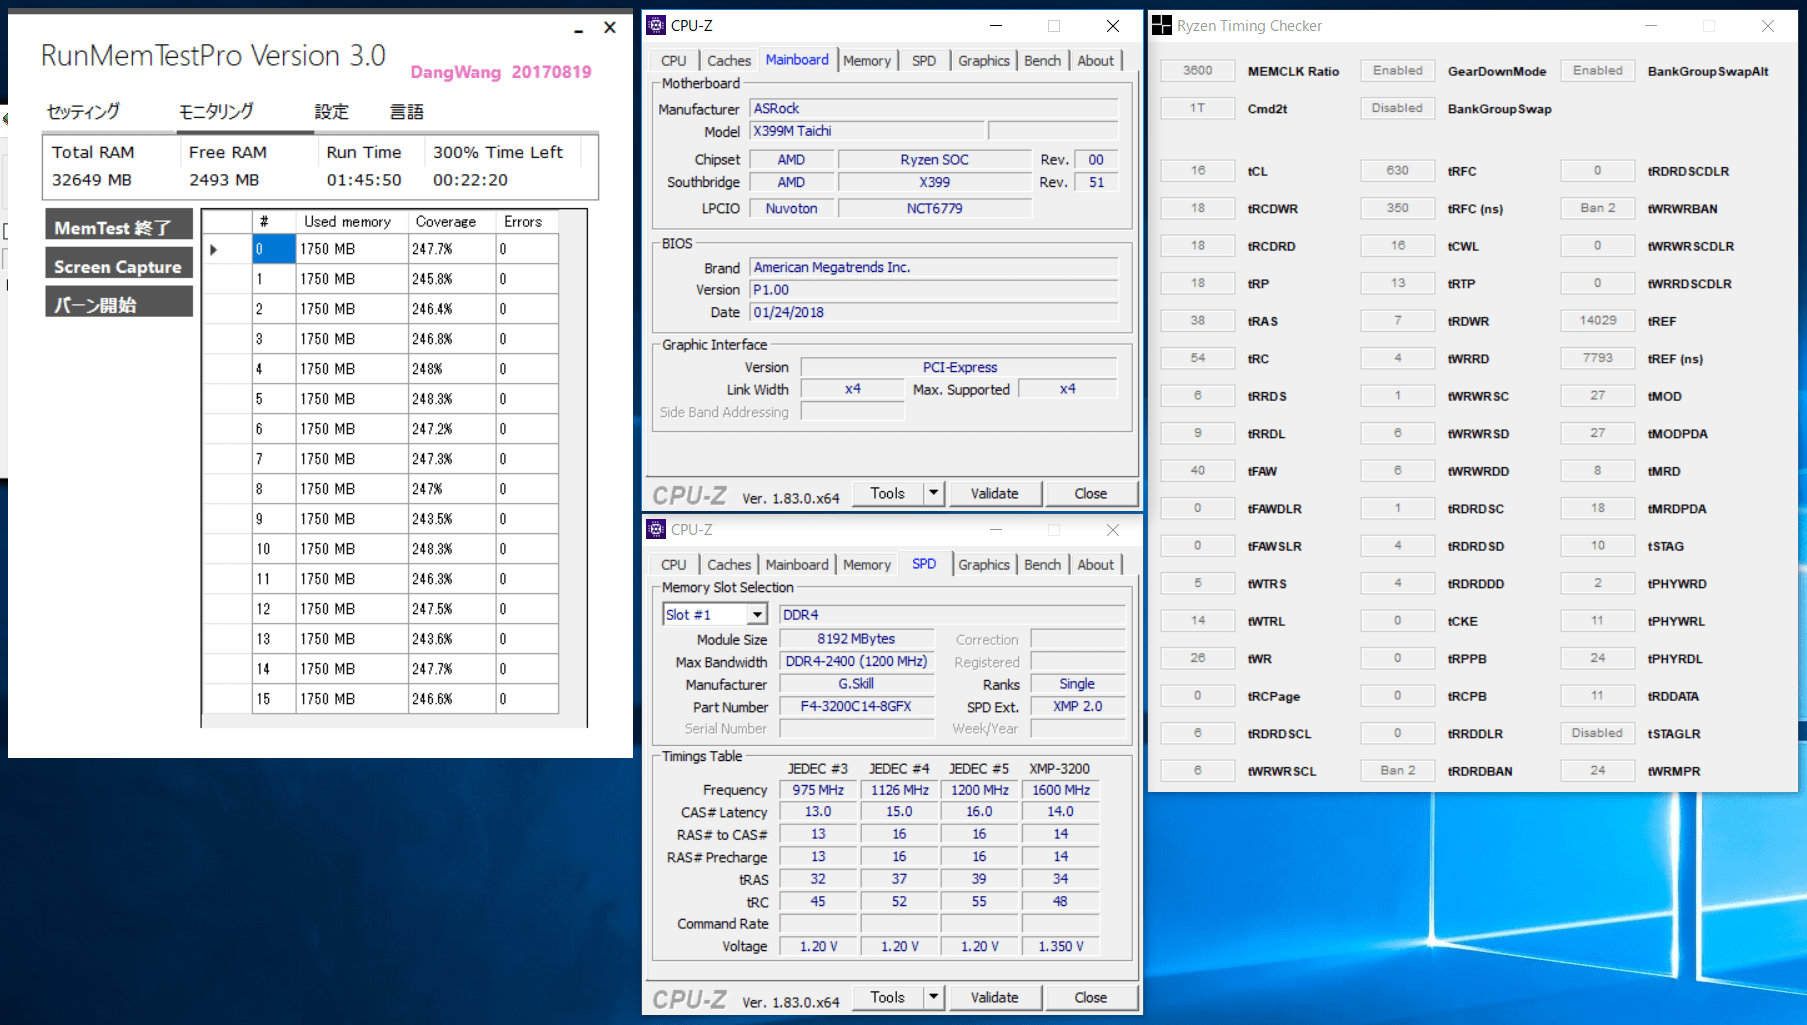This screenshot has width=1807, height=1025.
Task: Click the tCL value 16
Action: pos(1198,170)
